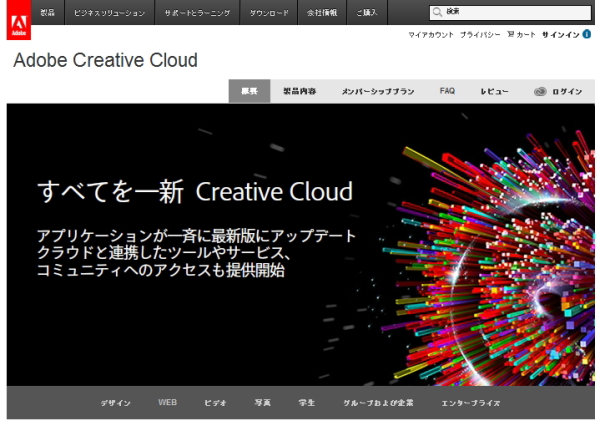
Task: Click the shopping cart icon
Action: click(x=511, y=34)
